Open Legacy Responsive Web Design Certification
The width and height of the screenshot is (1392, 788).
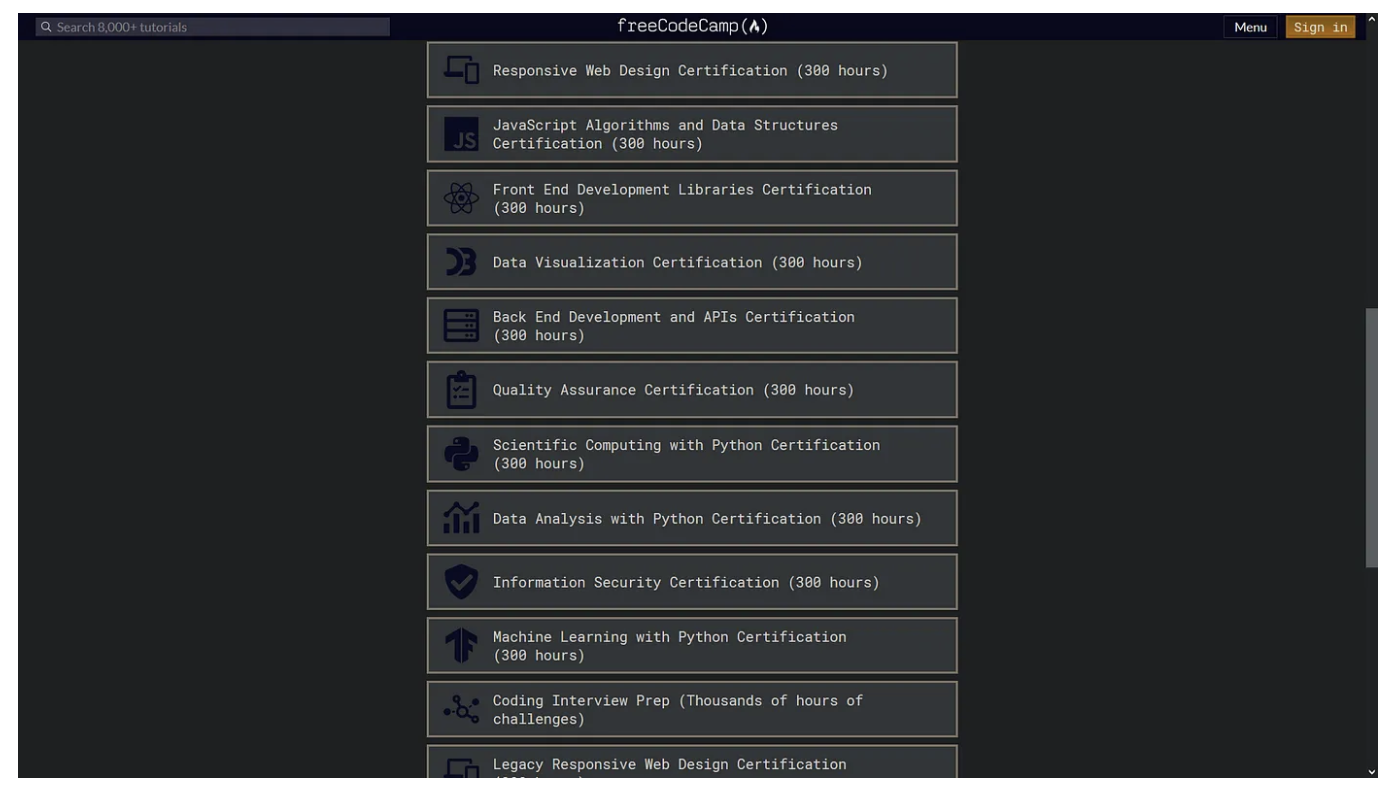[692, 762]
